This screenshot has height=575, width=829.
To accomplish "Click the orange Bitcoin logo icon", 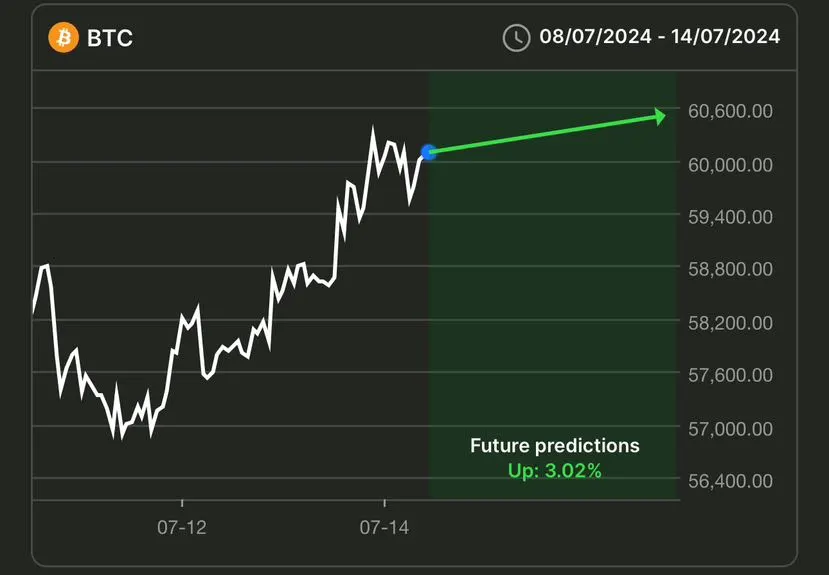I will [63, 38].
